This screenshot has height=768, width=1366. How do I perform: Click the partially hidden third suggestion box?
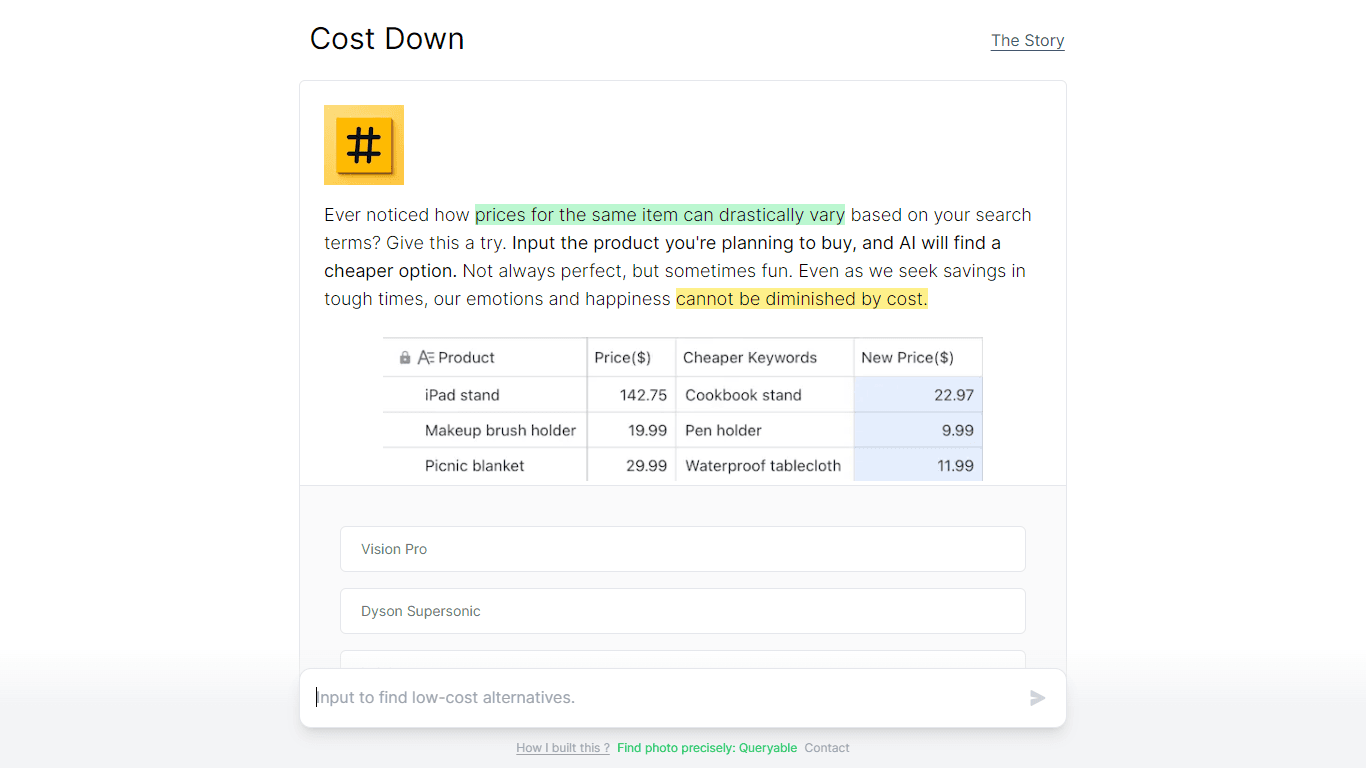tap(683, 659)
